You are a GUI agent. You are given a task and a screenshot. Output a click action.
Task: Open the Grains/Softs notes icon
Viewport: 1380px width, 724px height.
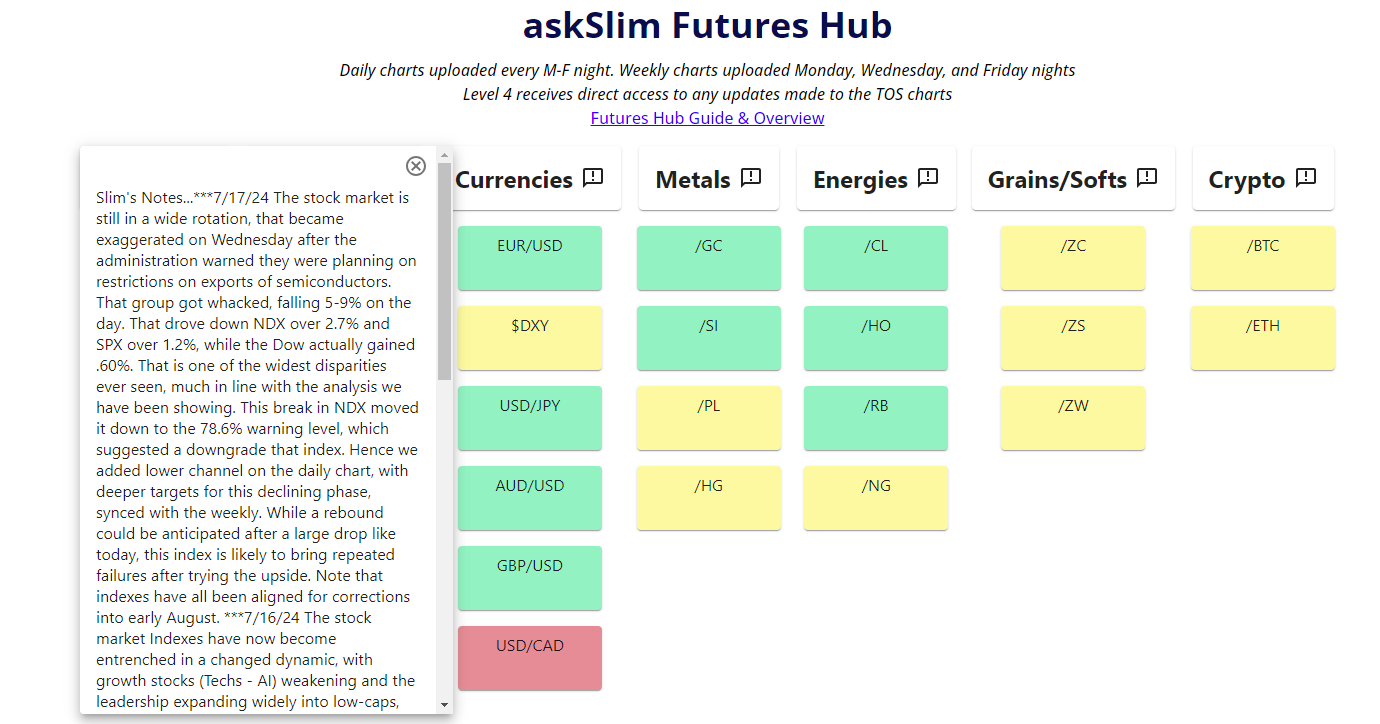(x=1146, y=177)
